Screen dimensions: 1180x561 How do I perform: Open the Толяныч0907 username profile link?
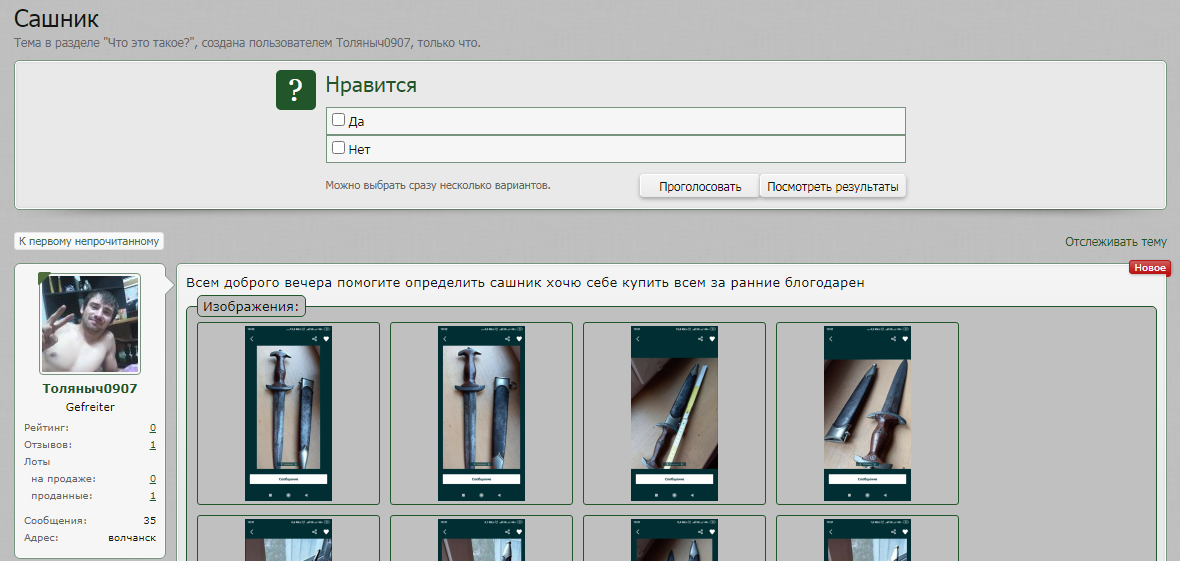[90, 389]
